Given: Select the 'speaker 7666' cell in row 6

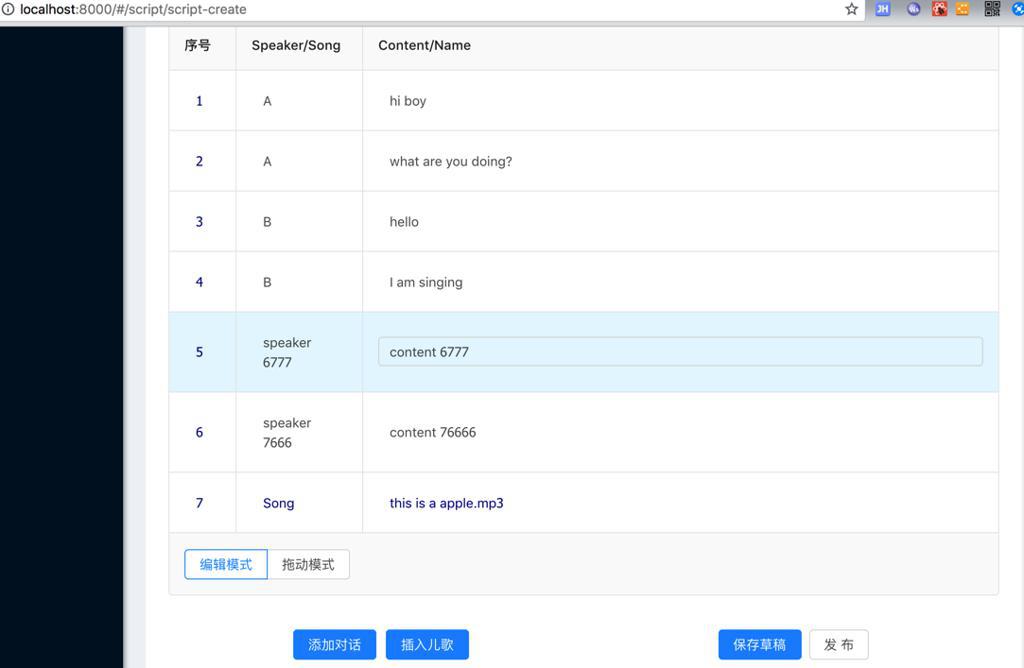Looking at the screenshot, I should (x=287, y=433).
